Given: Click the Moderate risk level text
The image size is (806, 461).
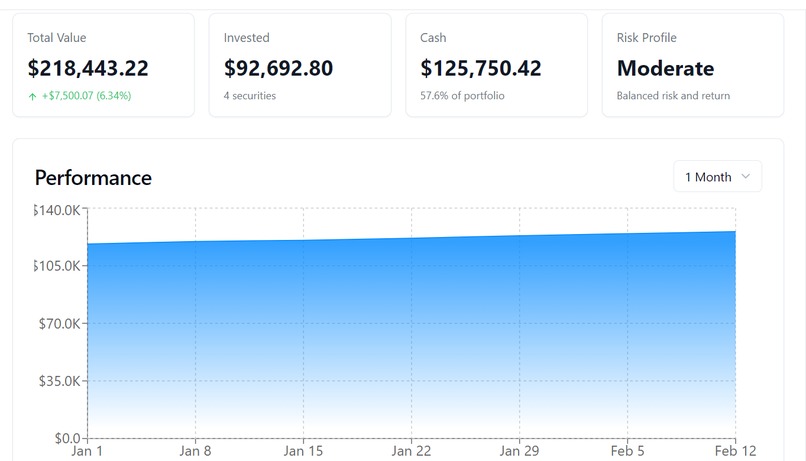Looking at the screenshot, I should coord(665,68).
